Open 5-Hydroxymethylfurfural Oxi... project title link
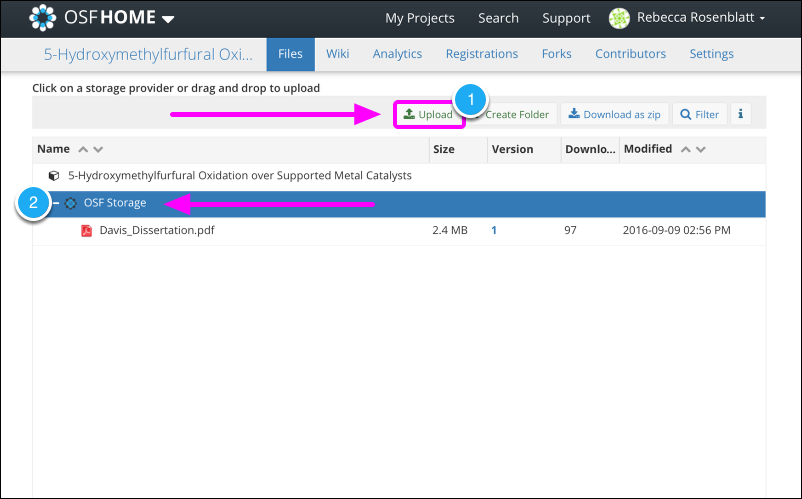Viewport: 802px width, 499px height. point(148,54)
